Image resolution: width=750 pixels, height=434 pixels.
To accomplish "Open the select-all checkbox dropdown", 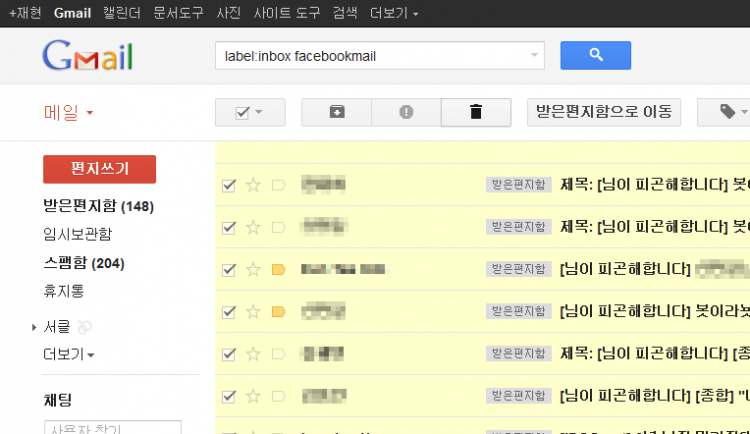I will [x=250, y=112].
